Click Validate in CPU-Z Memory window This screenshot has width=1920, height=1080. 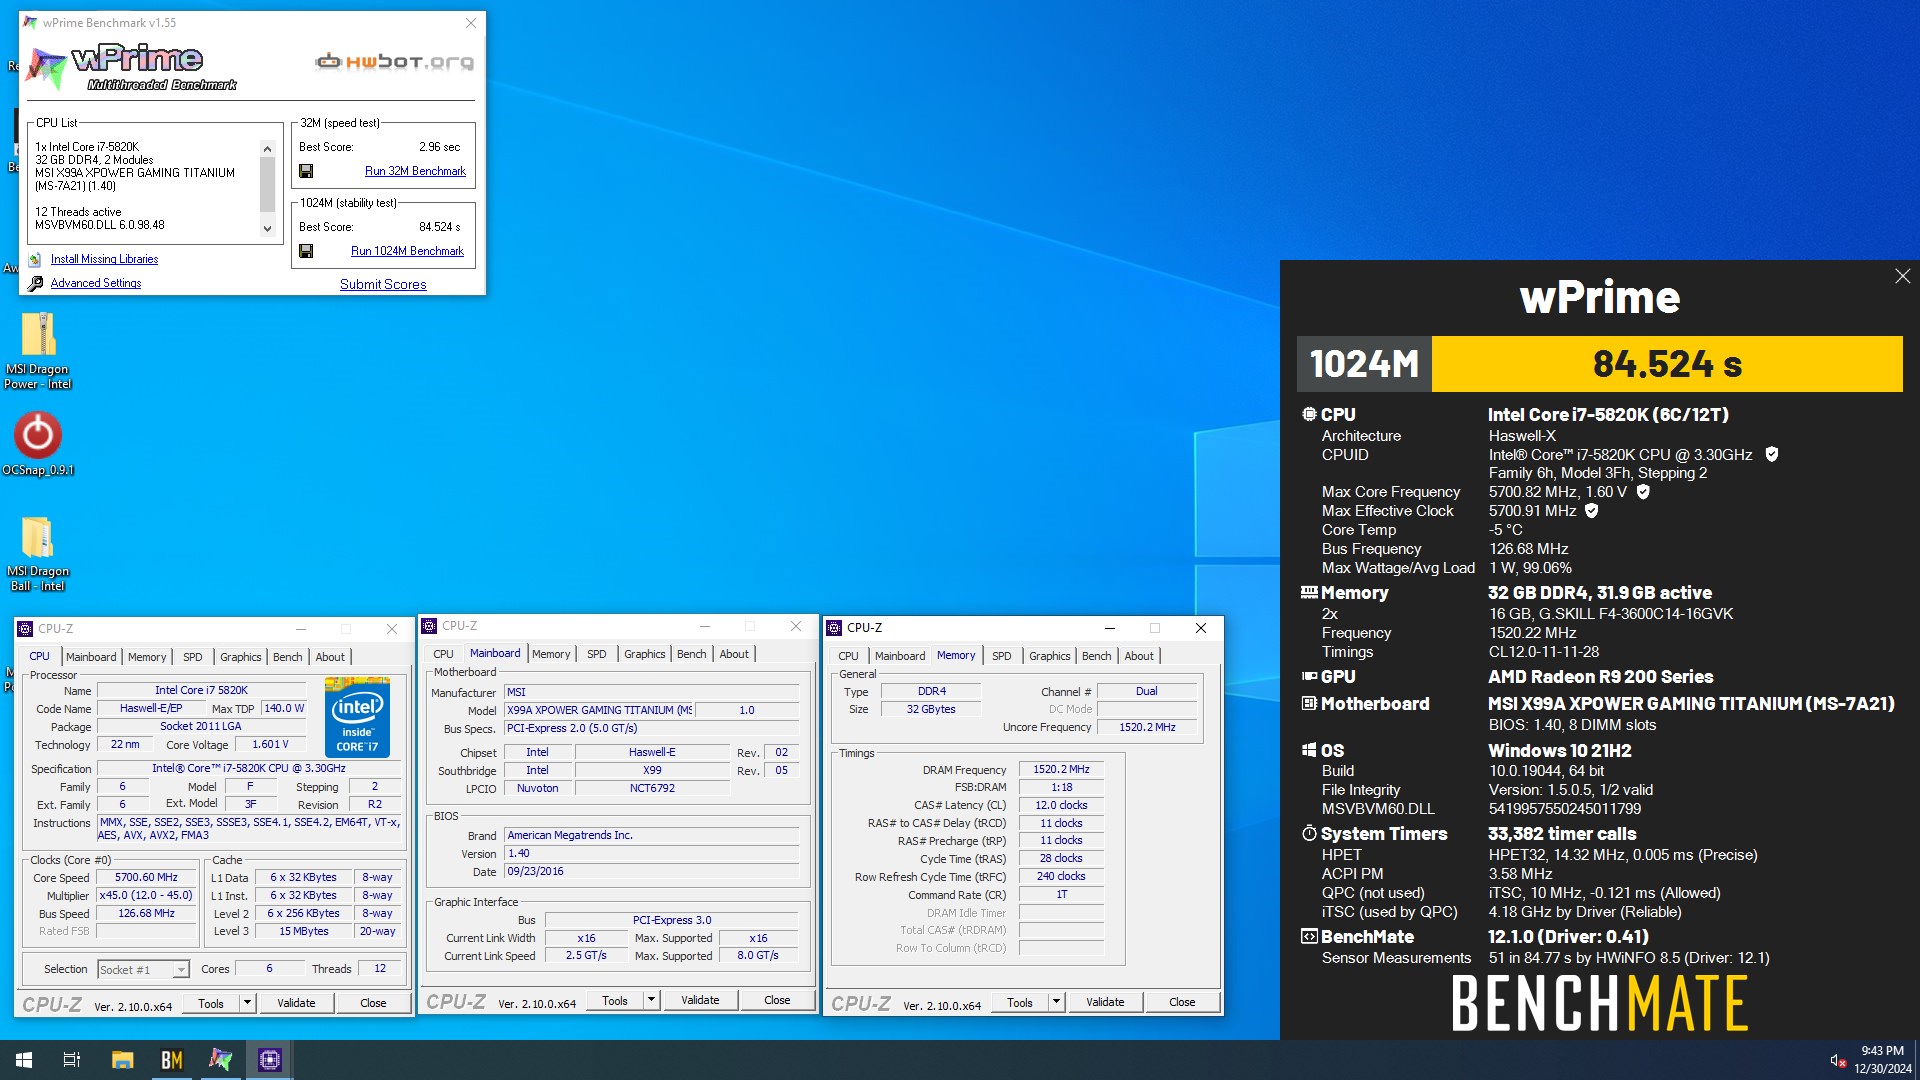pos(1105,1002)
